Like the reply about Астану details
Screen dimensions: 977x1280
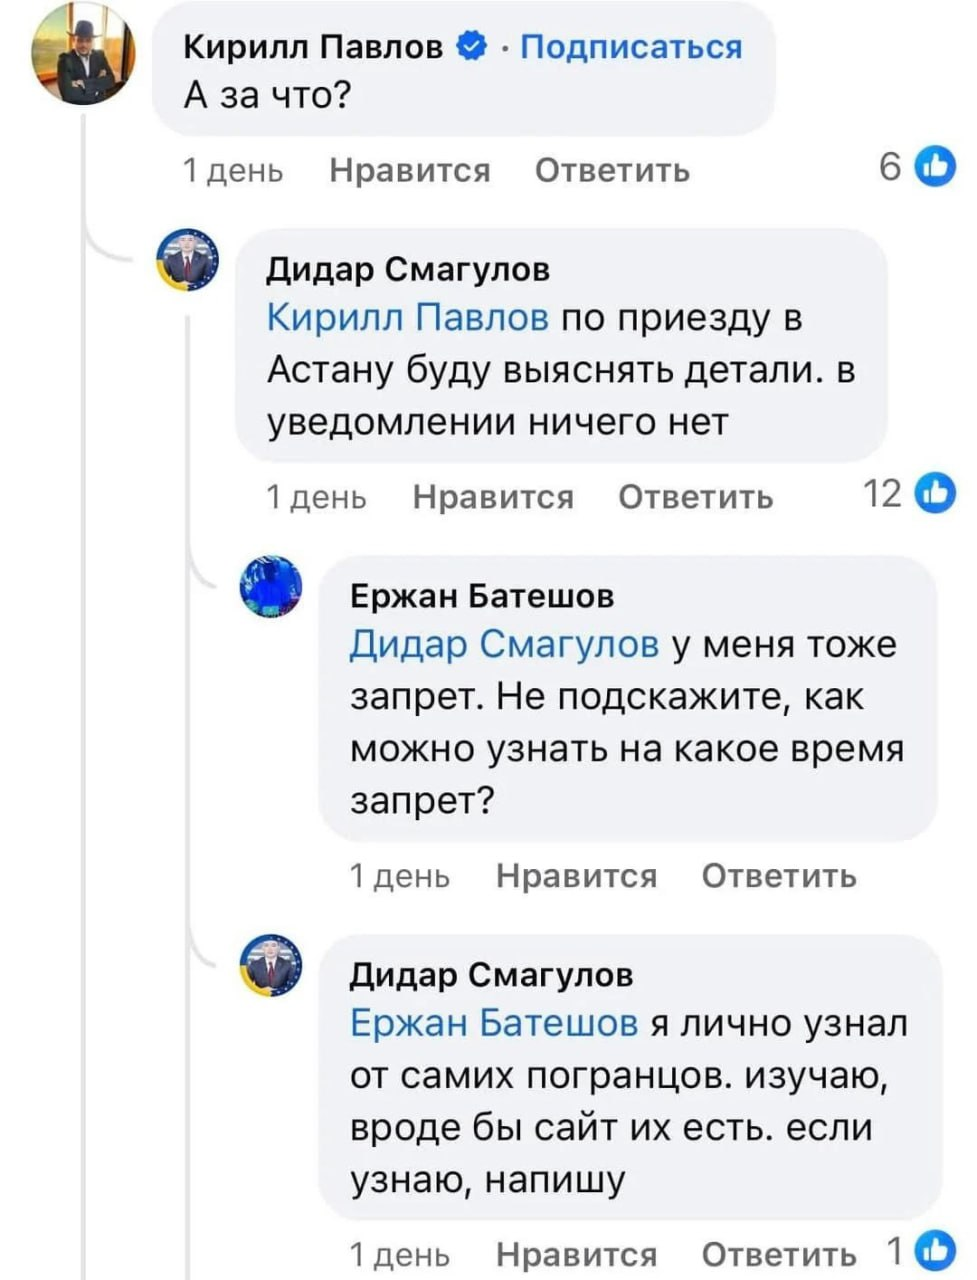click(x=494, y=497)
